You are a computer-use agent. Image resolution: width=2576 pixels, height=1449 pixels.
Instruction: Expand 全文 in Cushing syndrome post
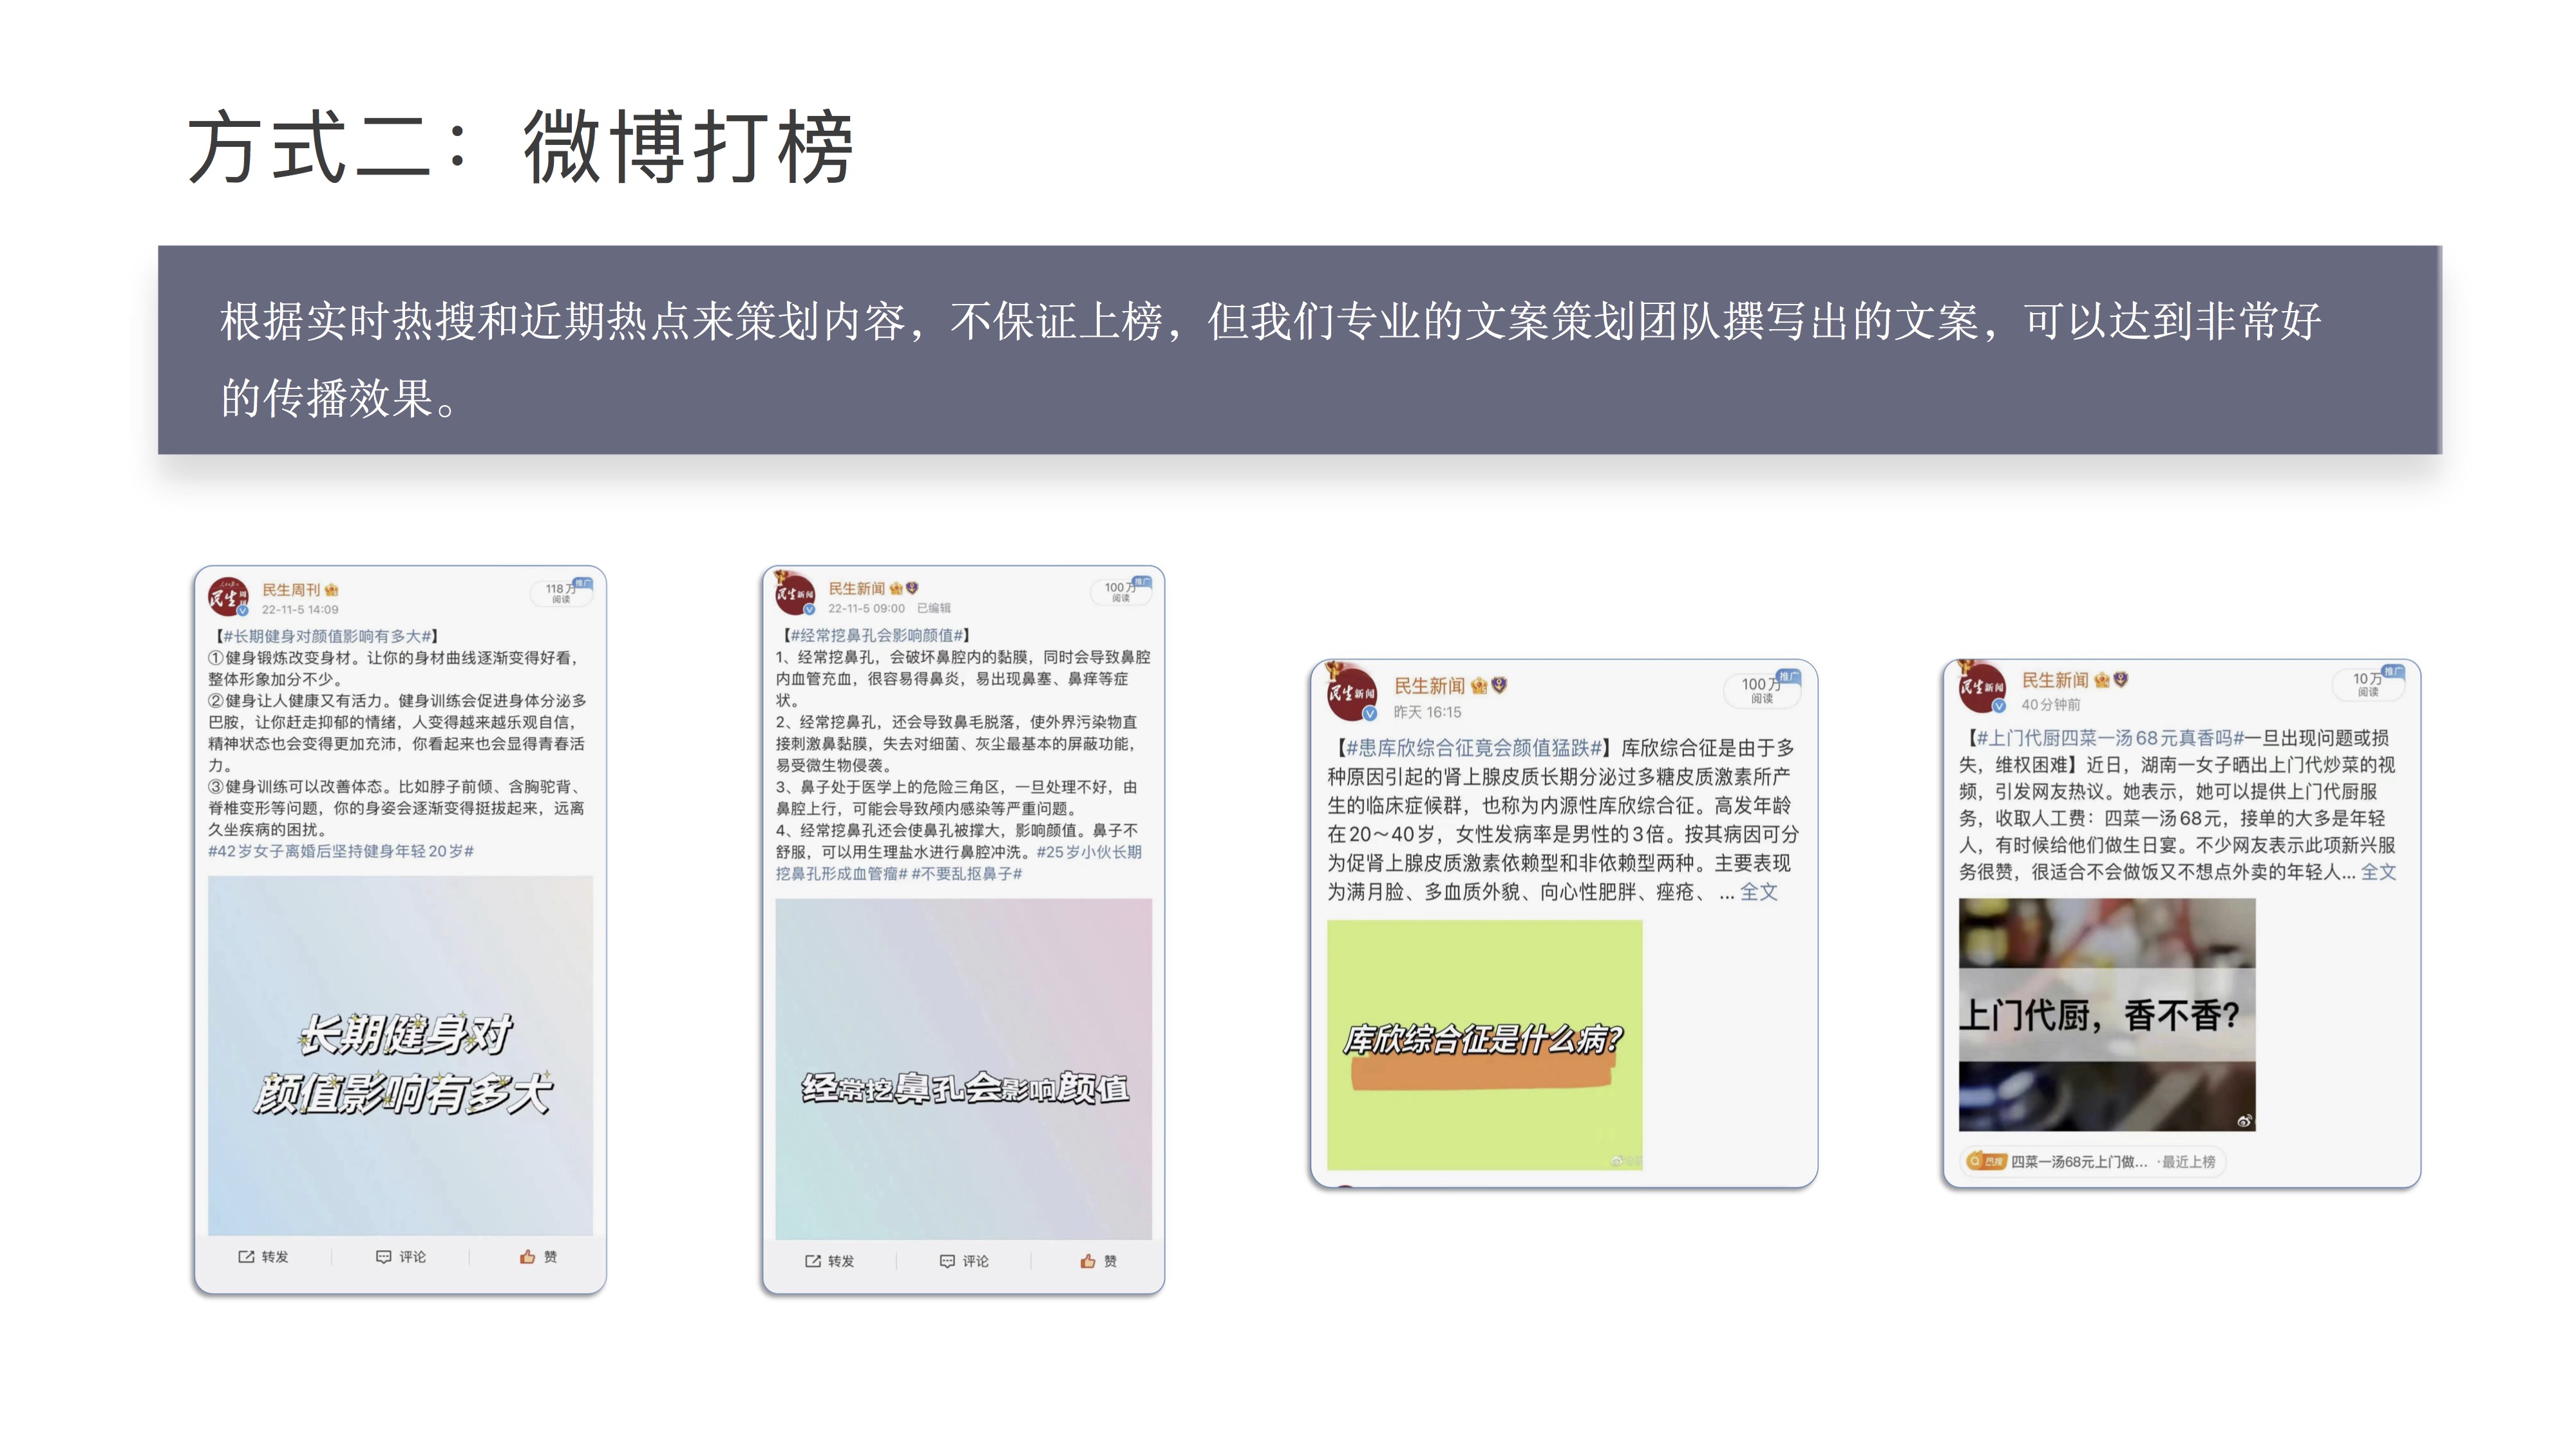click(1758, 892)
